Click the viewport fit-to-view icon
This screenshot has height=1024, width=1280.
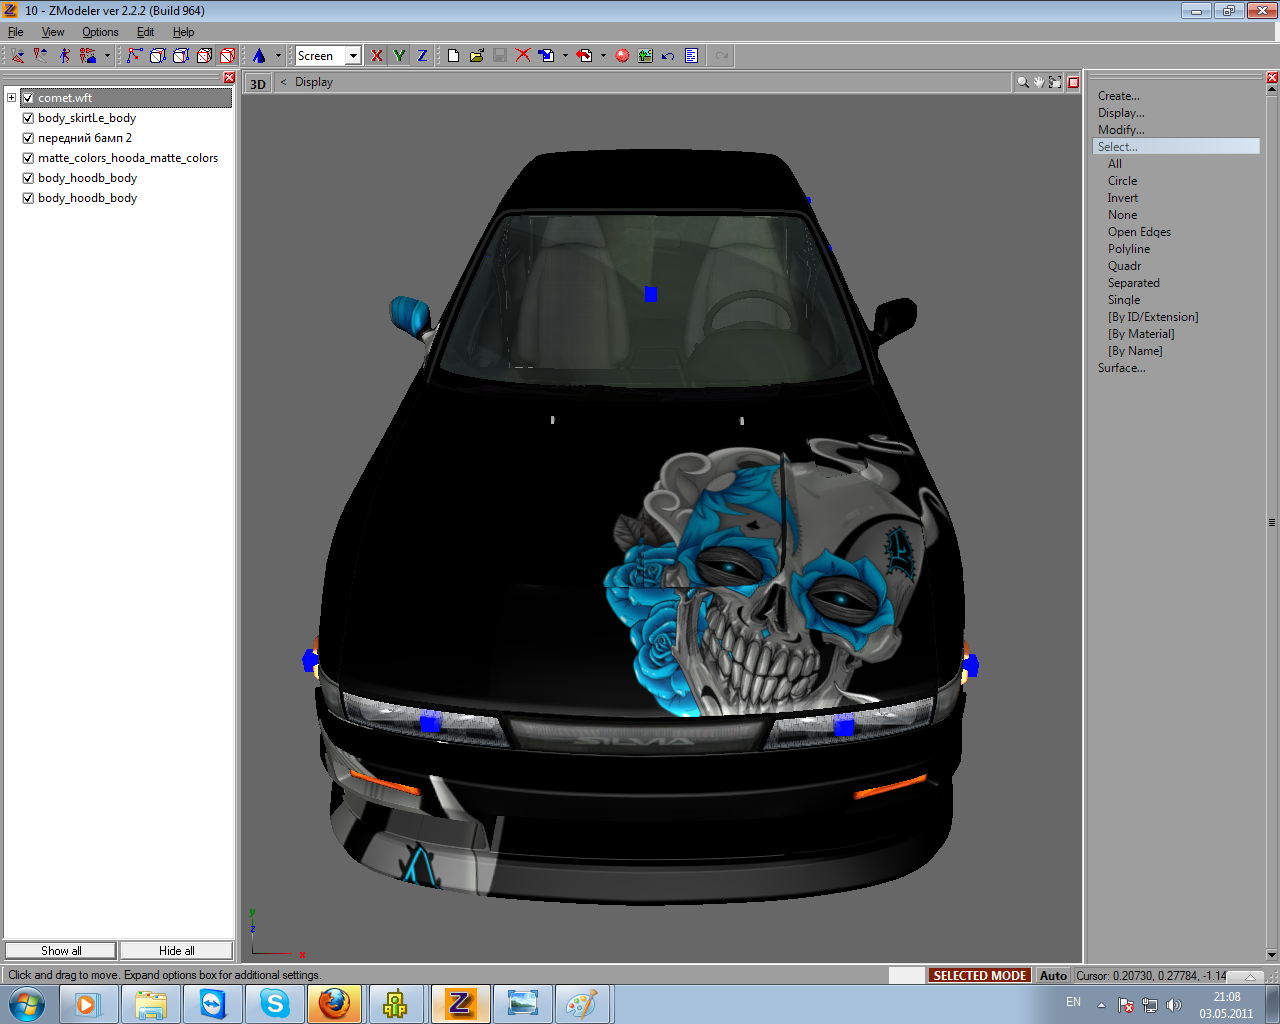coord(1055,82)
